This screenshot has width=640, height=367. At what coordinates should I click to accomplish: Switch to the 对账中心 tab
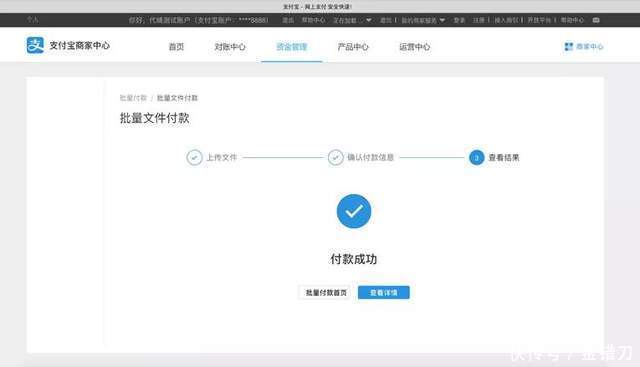click(230, 47)
